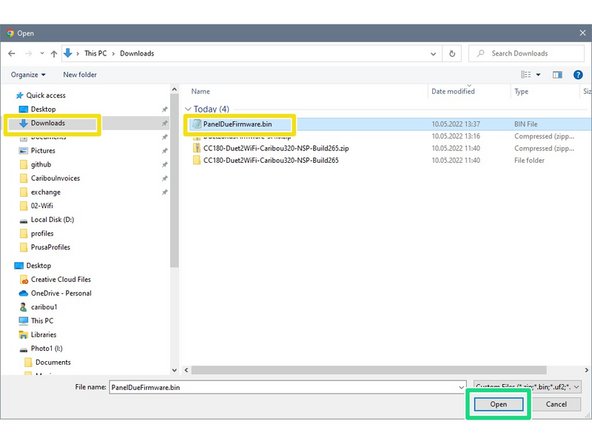Select PanelDueFirmware.bin file
Viewport: 592px width, 444px height.
[237, 124]
